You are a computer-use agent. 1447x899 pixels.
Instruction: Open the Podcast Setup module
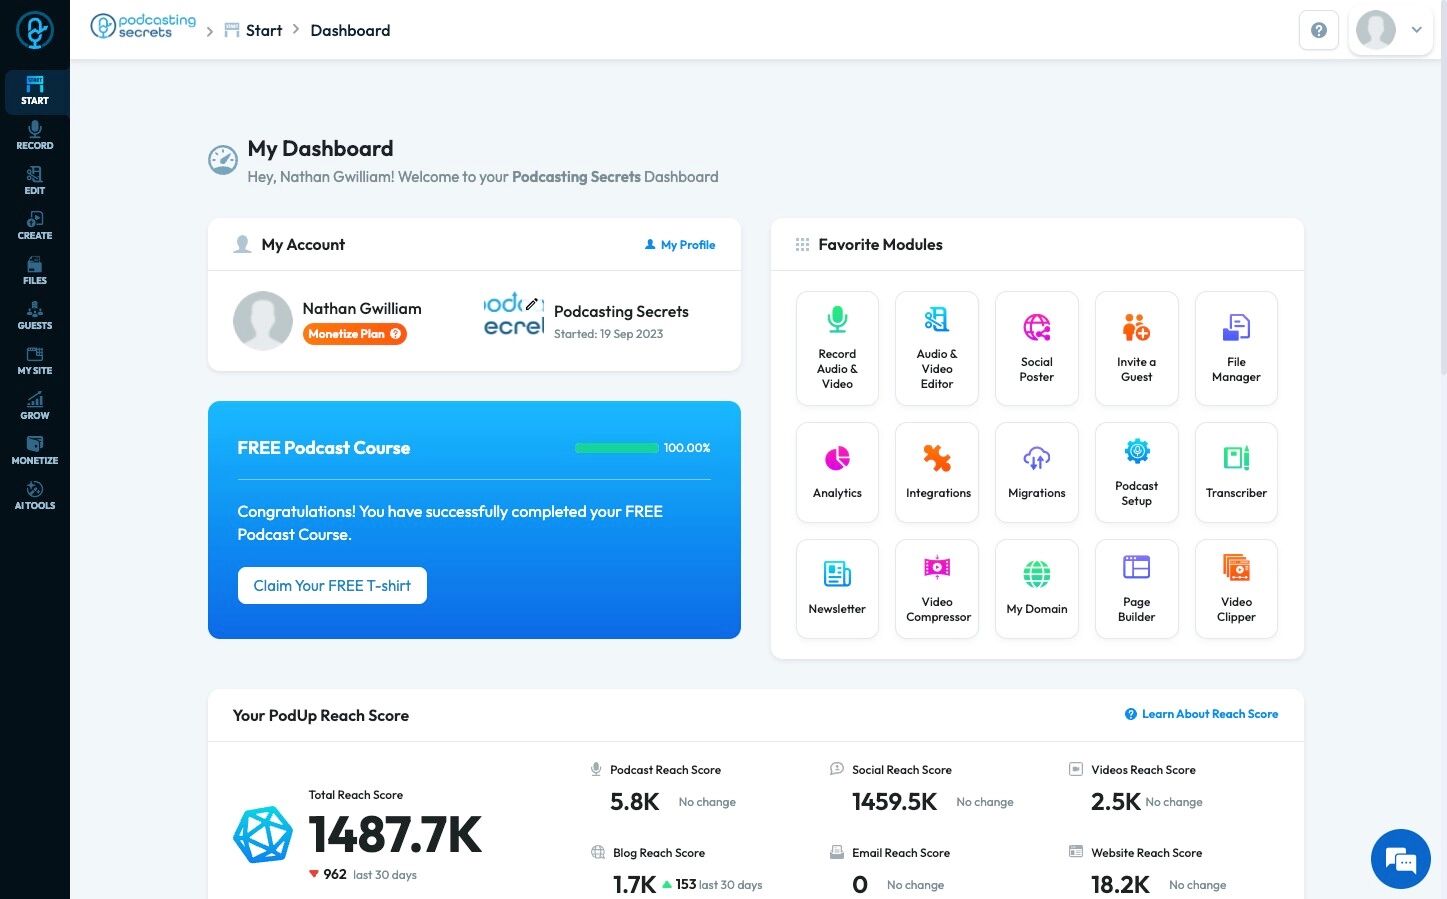(1137, 472)
